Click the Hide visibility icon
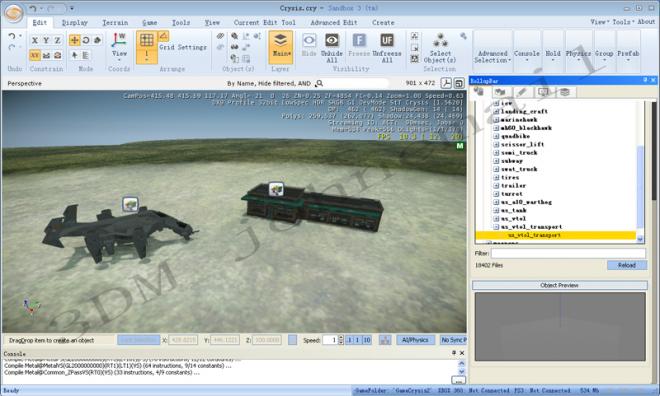 pos(309,40)
